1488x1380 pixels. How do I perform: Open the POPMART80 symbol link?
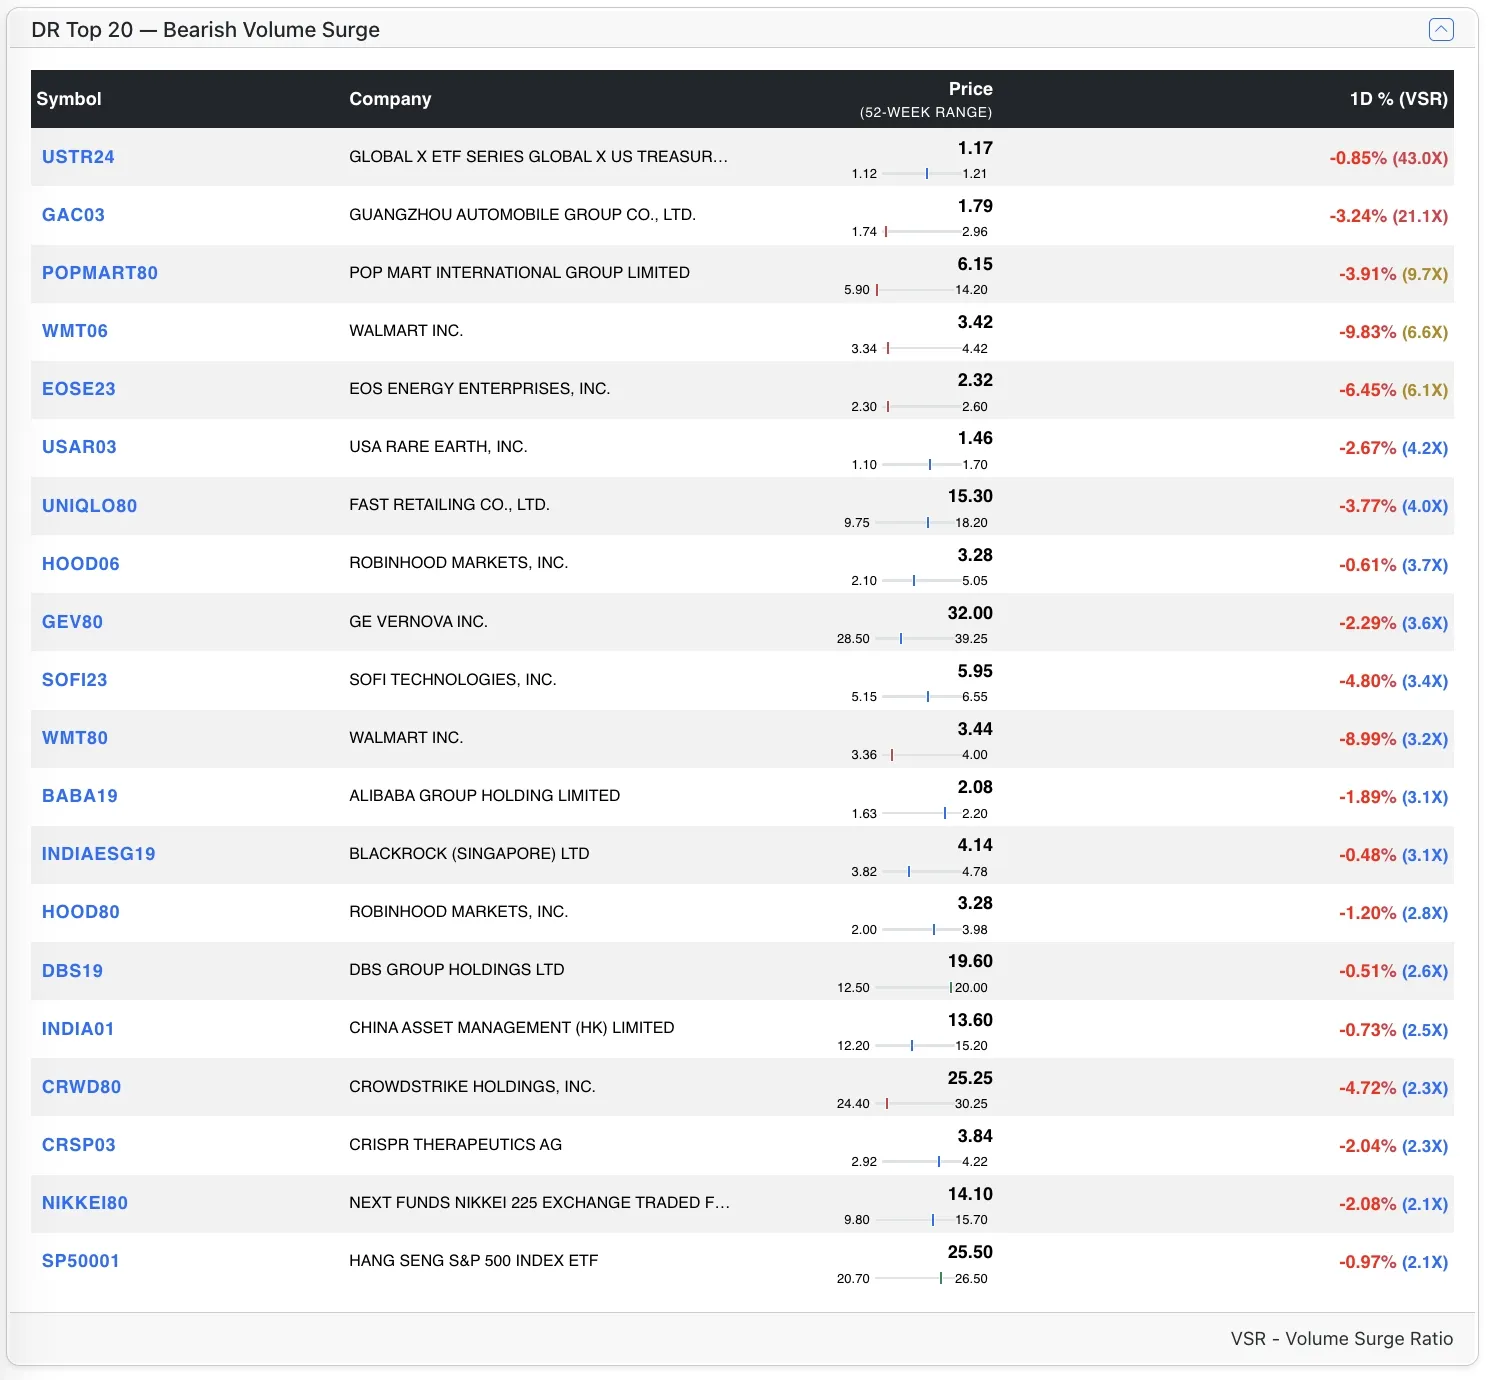pyautogui.click(x=100, y=273)
